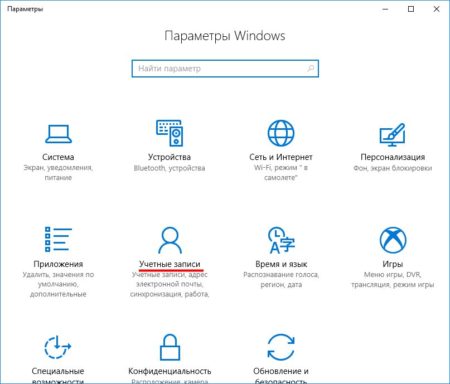Click the search magnifier icon
Viewport: 450px width, 384px height.
(310, 68)
